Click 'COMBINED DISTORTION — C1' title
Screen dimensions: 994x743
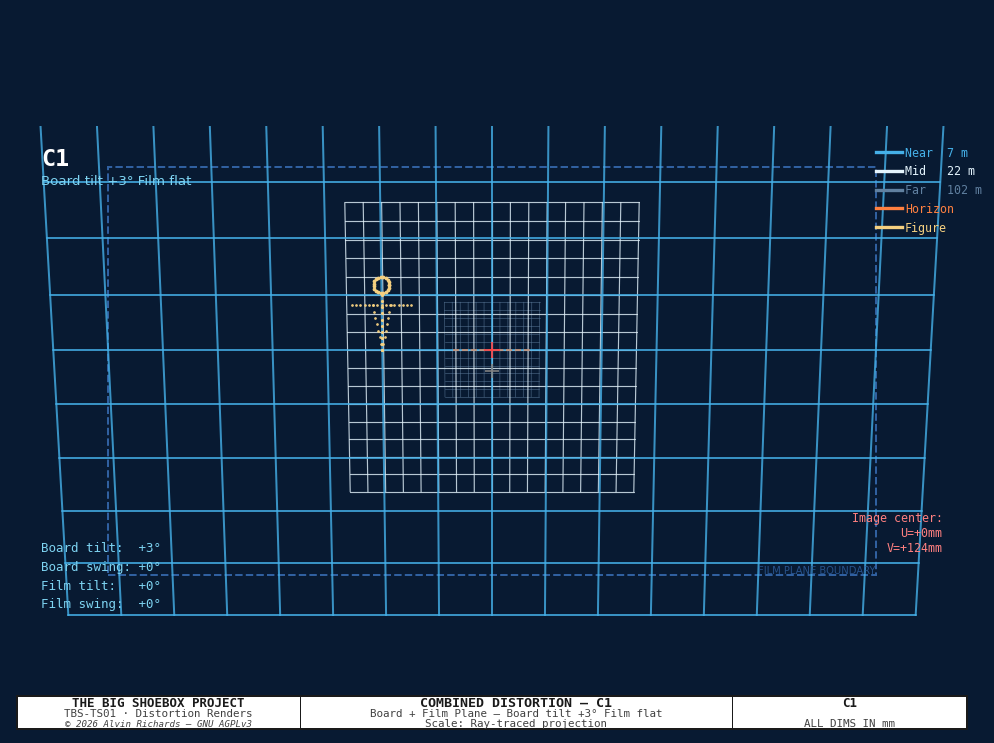[516, 703]
